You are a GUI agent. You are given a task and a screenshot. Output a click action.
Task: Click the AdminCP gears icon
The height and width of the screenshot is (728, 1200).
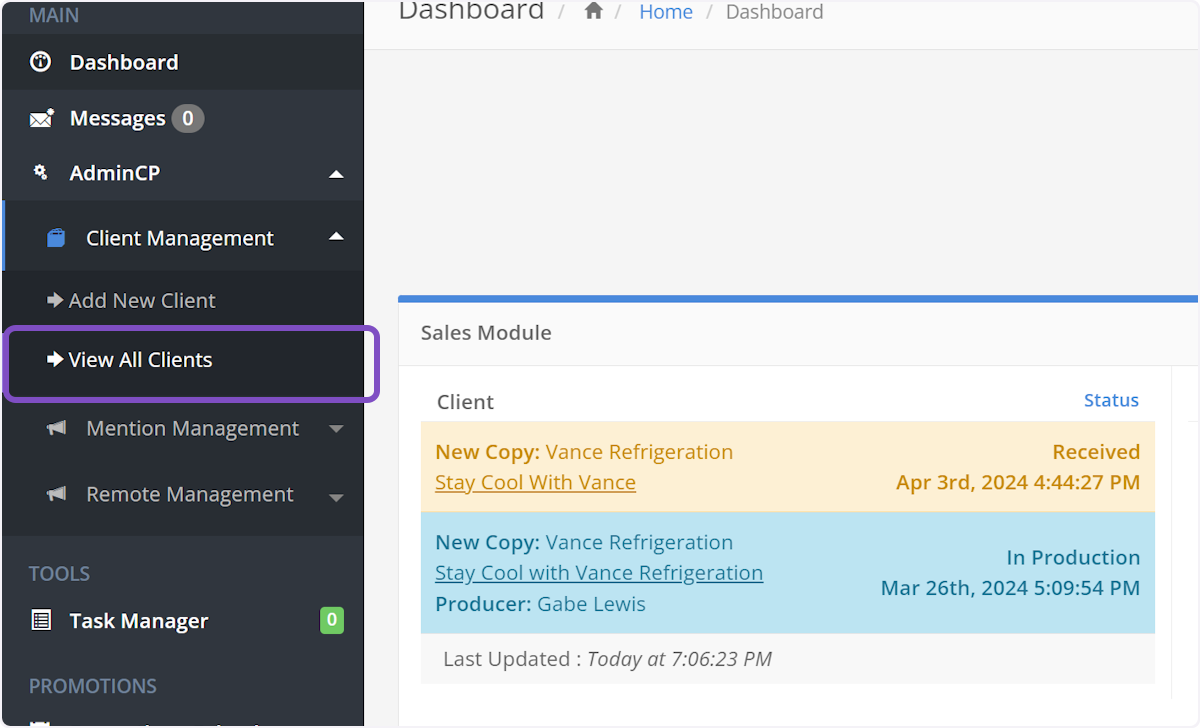(41, 173)
